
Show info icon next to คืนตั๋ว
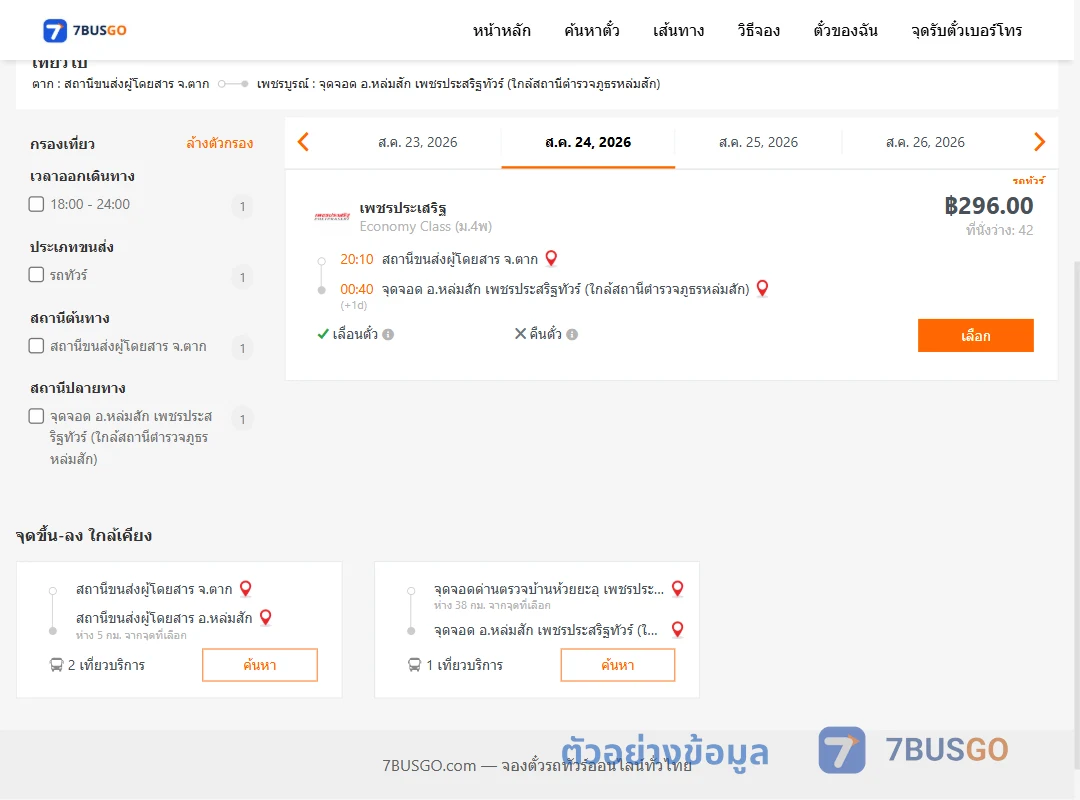(x=572, y=334)
